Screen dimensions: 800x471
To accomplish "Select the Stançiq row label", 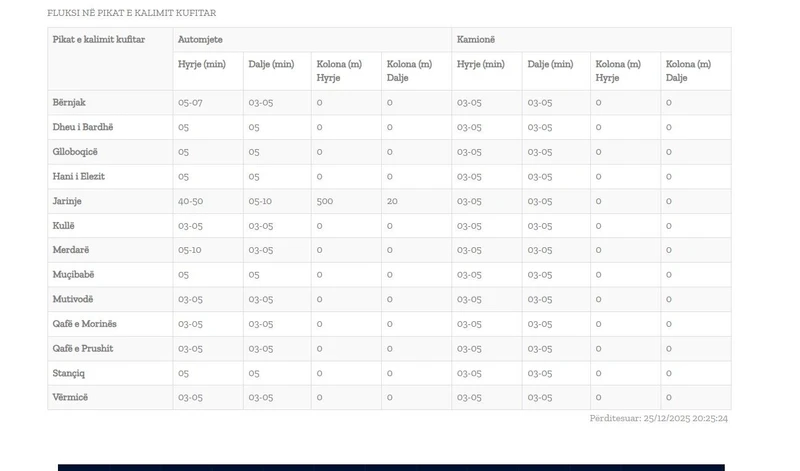I will tap(69, 373).
